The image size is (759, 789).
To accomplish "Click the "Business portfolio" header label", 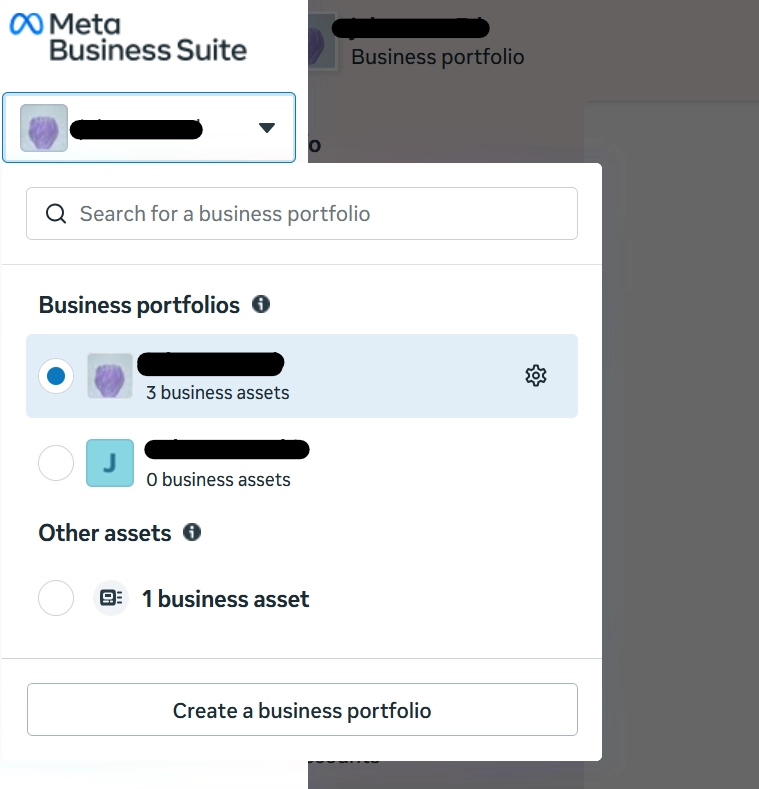I will point(437,57).
